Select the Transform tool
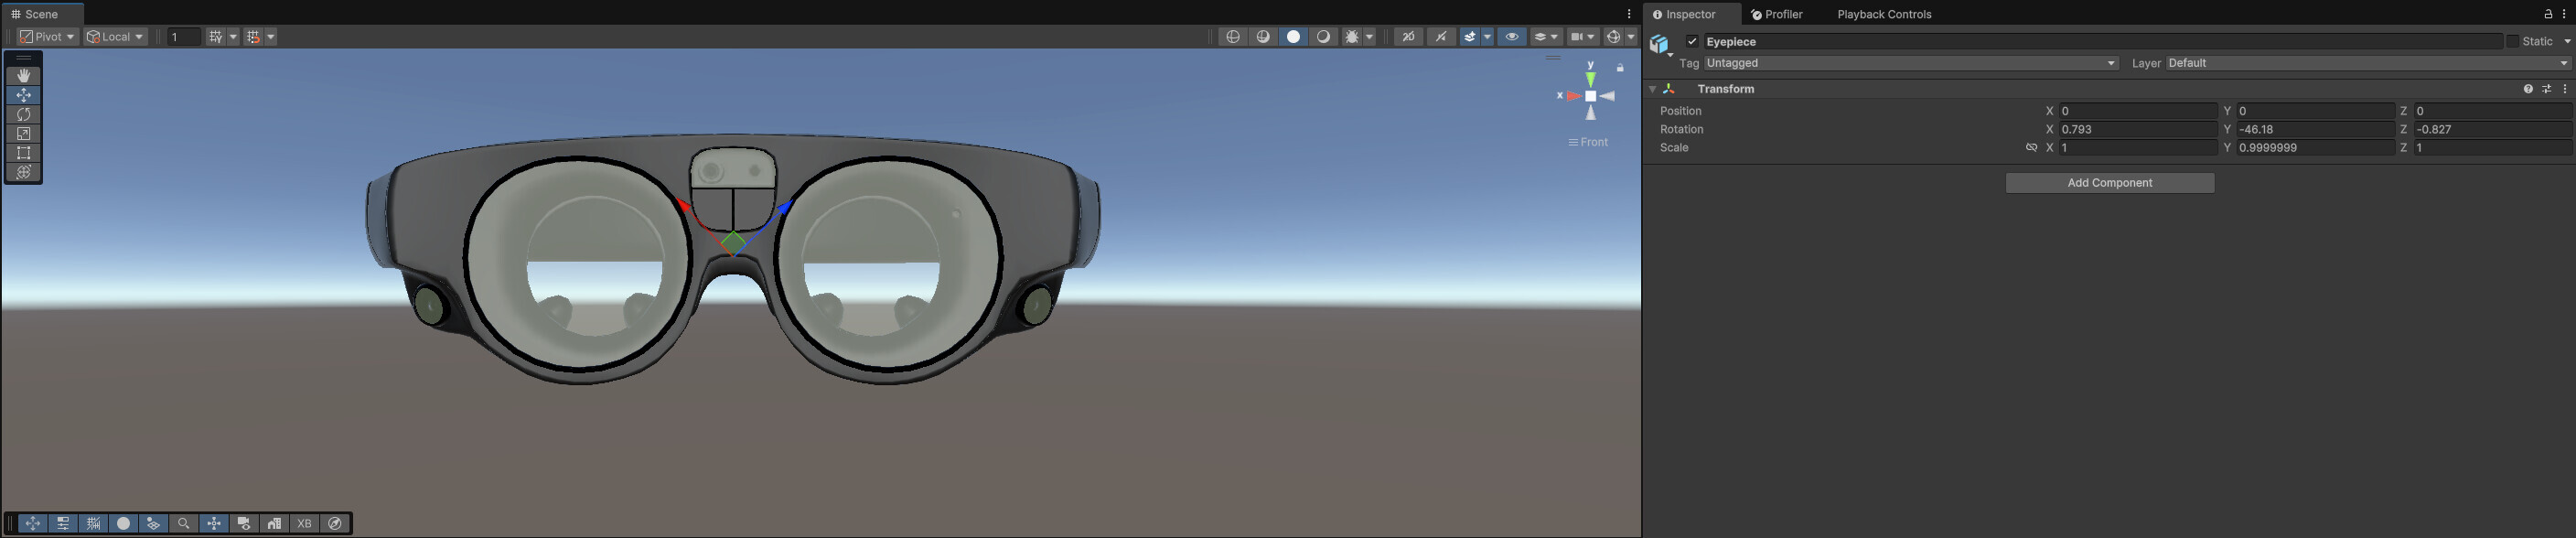Viewport: 2576px width, 538px height. click(x=24, y=172)
